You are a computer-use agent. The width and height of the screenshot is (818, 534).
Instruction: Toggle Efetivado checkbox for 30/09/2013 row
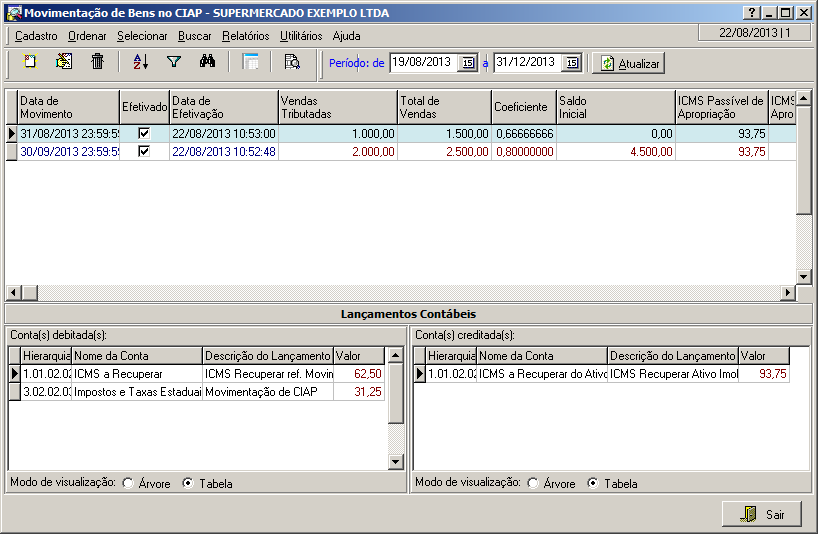144,151
